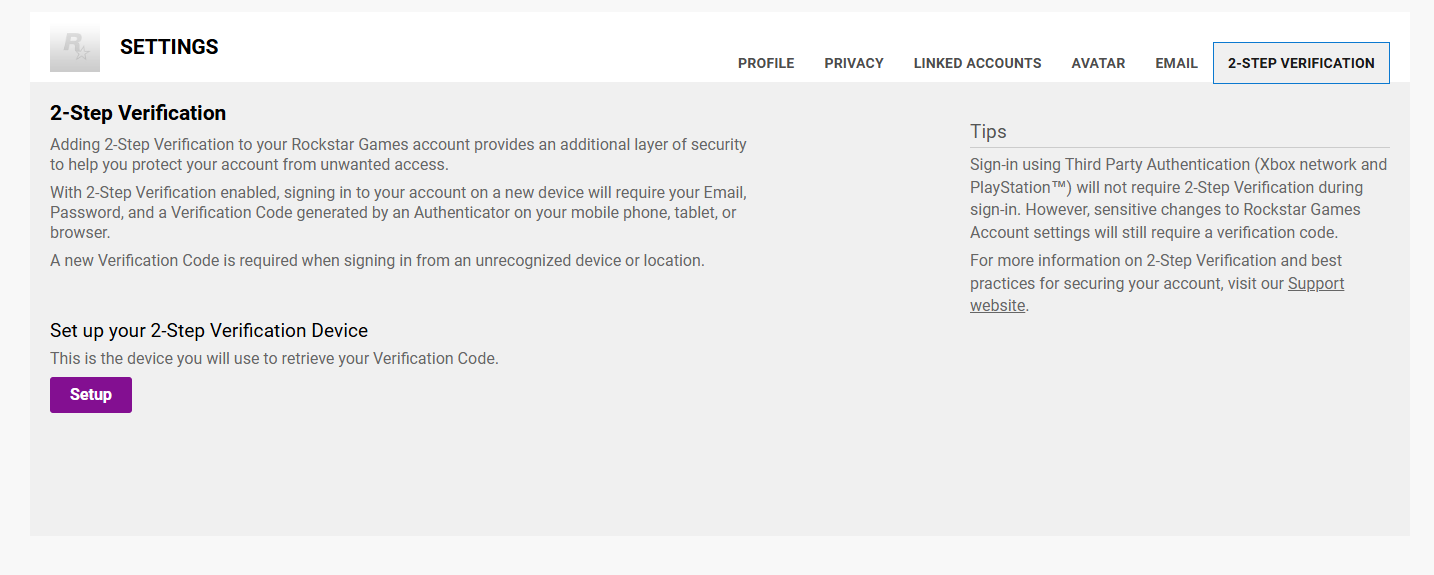Switch to the Privacy tab
Image resolution: width=1434 pixels, height=575 pixels.
[x=854, y=63]
